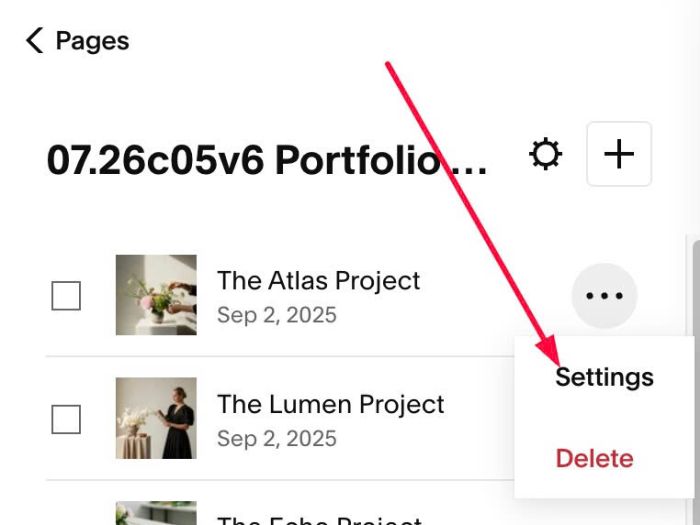Click The Lumen Project woman thumbnail
This screenshot has width=700, height=525.
tap(156, 418)
